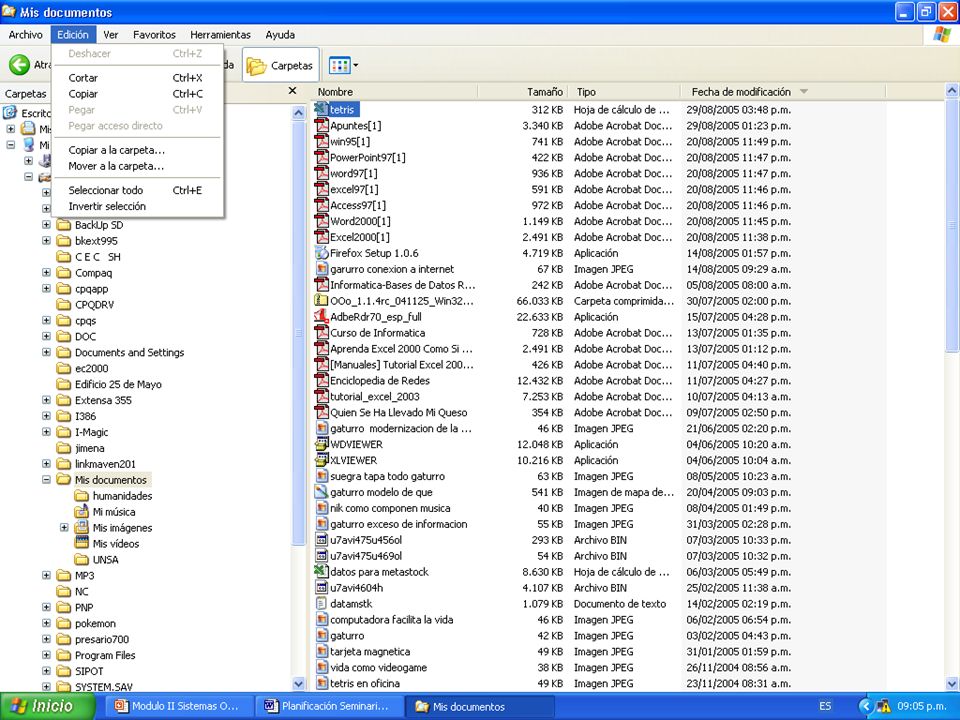960x720 pixels.
Task: Sort by Fecha de modificación column header
Action: coord(783,92)
